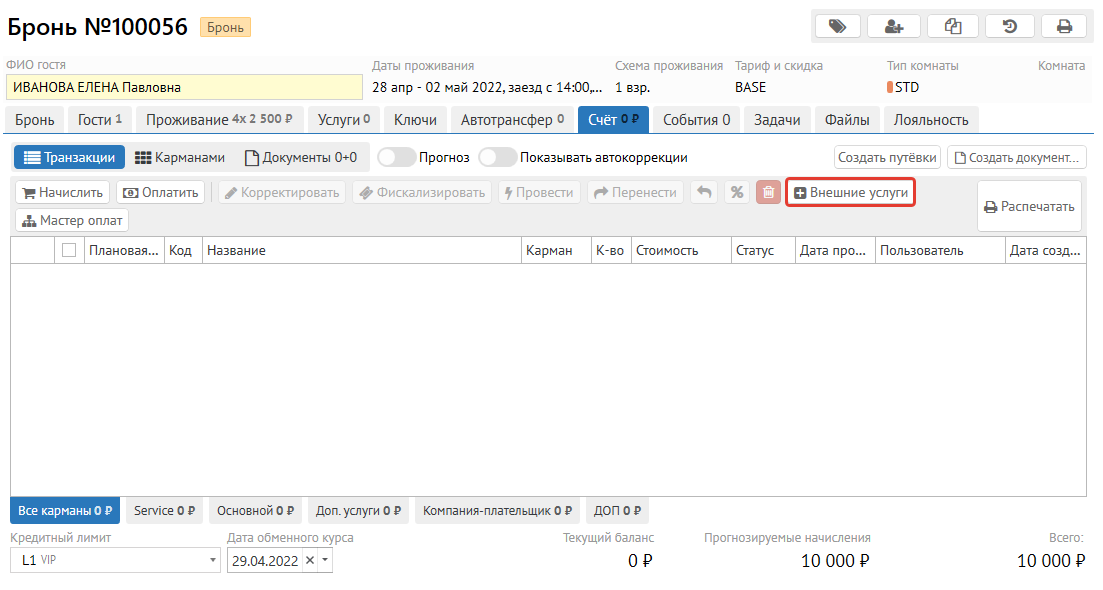Click the ФИО гостя name field
This screenshot has height=590, width=1103.
click(x=184, y=88)
